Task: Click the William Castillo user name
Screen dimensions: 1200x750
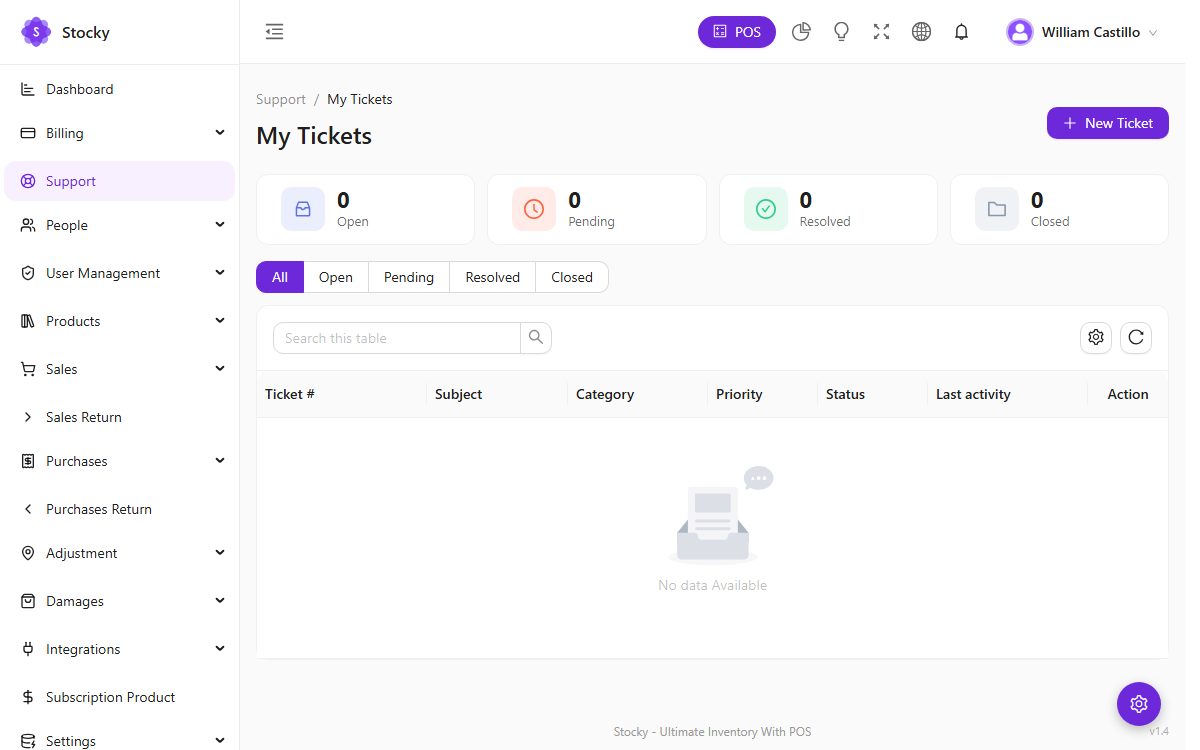Action: click(x=1091, y=32)
